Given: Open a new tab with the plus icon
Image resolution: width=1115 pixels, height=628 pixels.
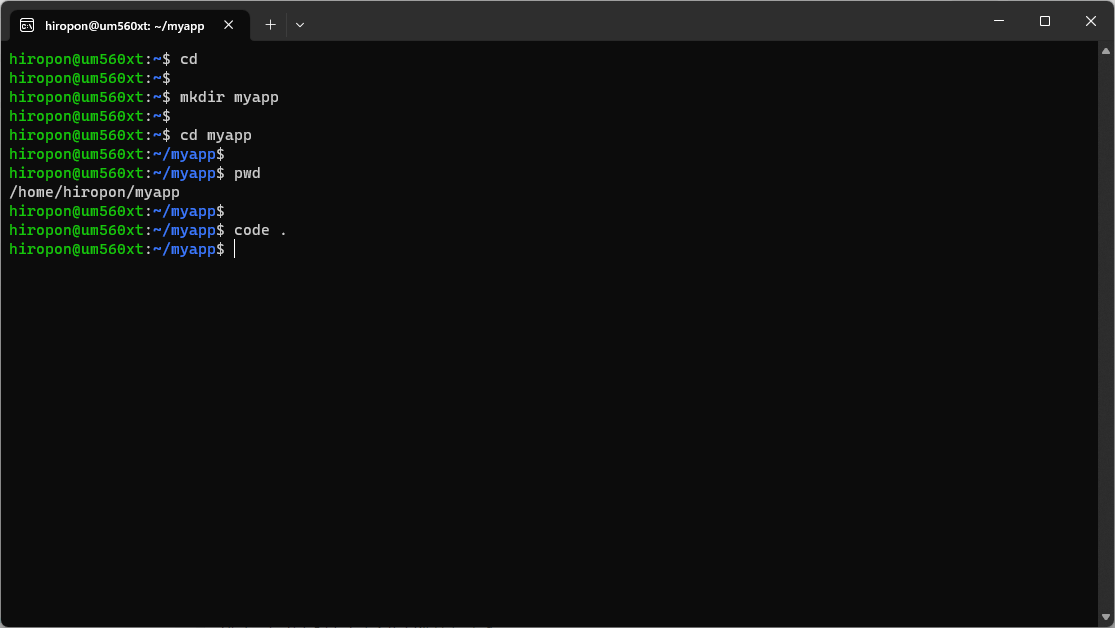Looking at the screenshot, I should coord(270,24).
